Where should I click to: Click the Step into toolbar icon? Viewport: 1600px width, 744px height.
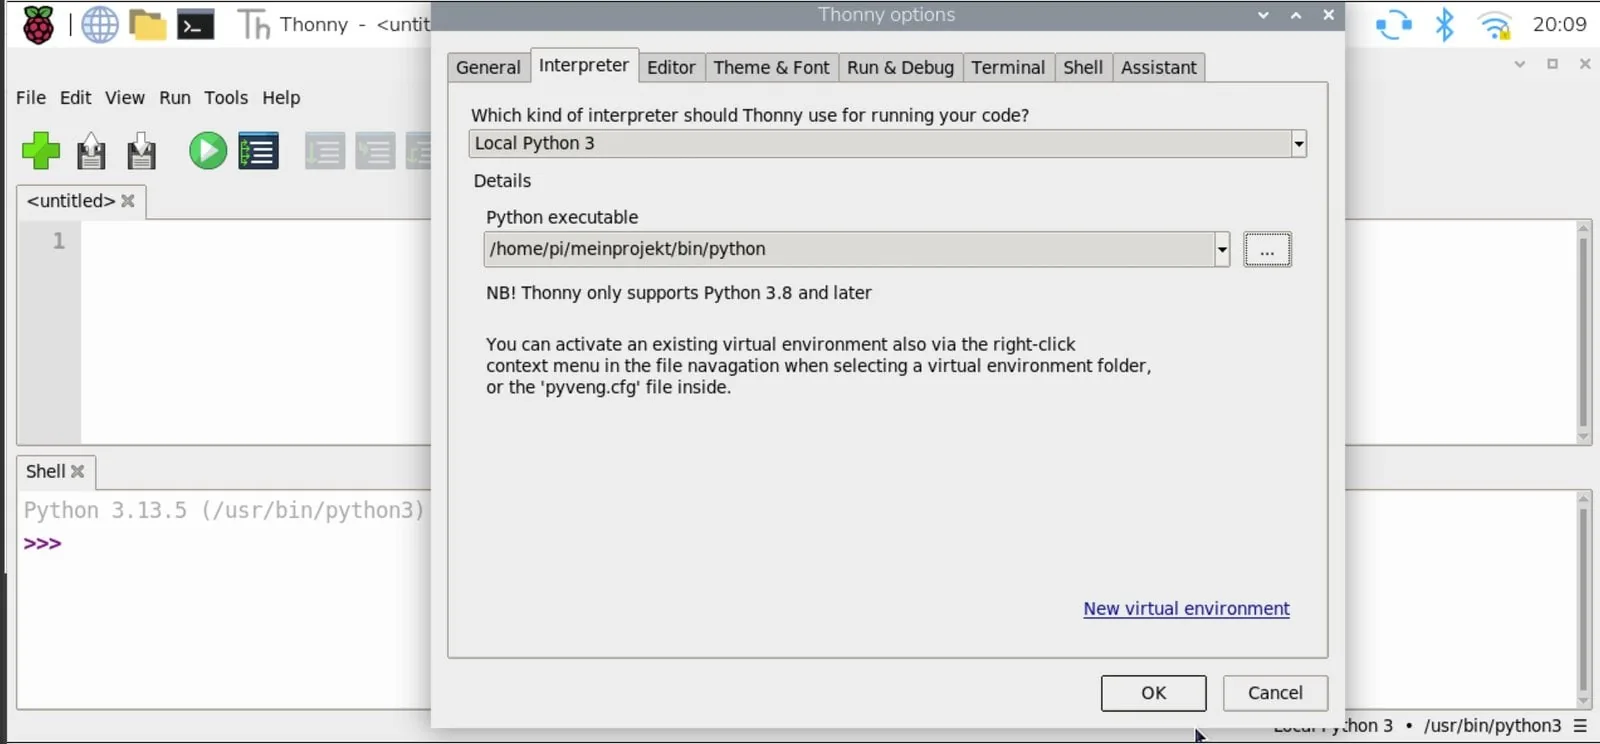375,151
